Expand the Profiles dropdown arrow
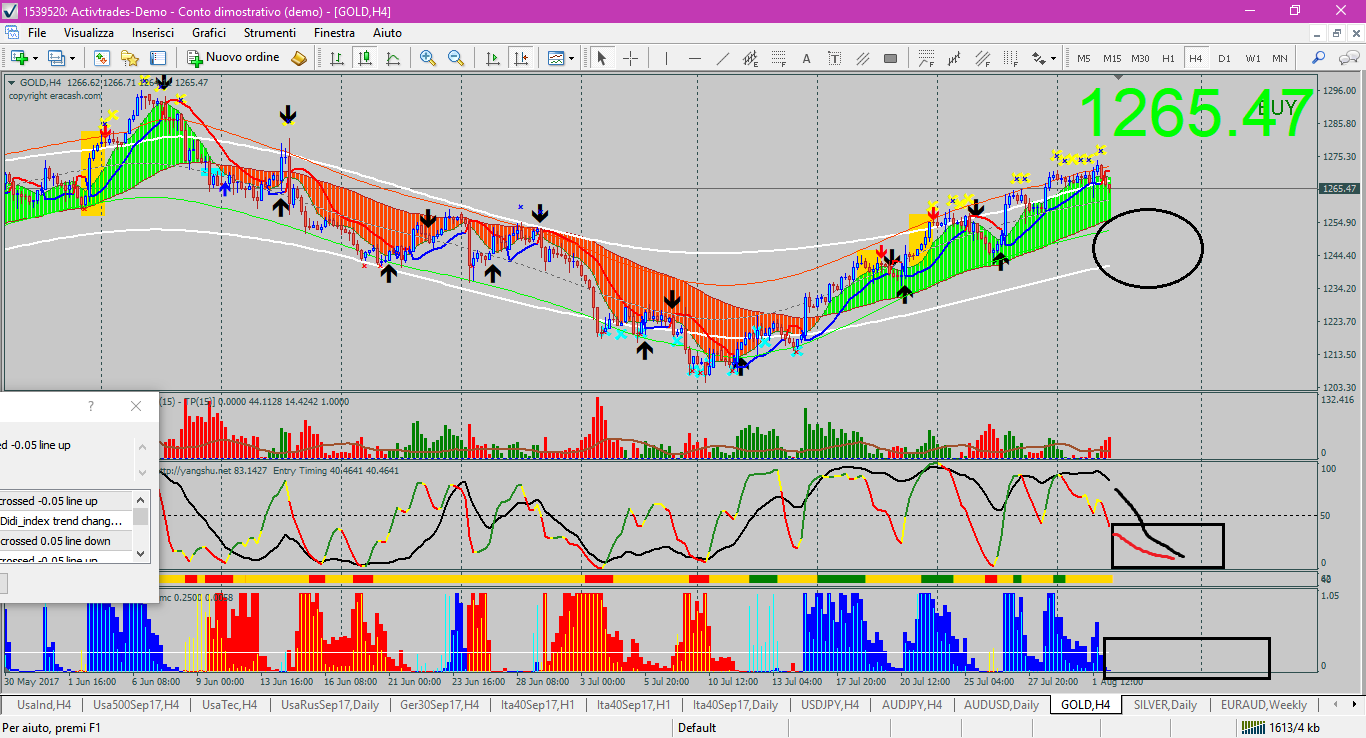 72,58
